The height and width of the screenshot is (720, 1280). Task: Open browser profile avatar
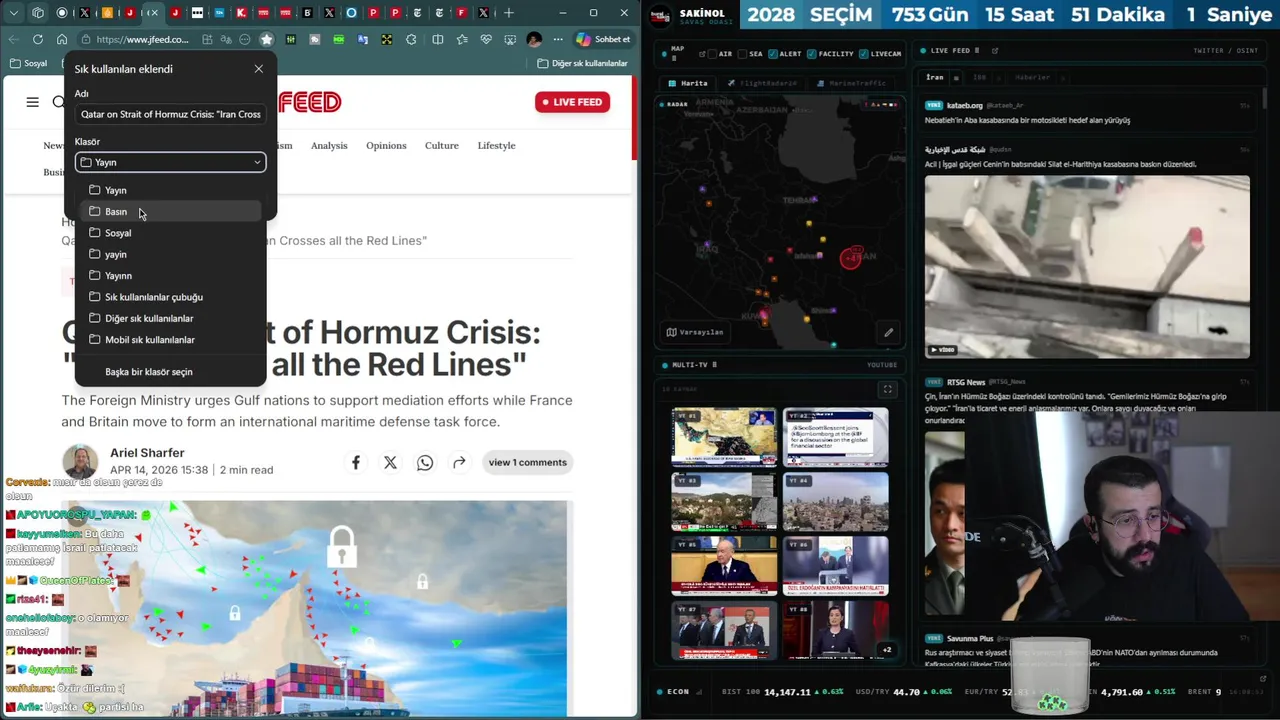pos(534,39)
